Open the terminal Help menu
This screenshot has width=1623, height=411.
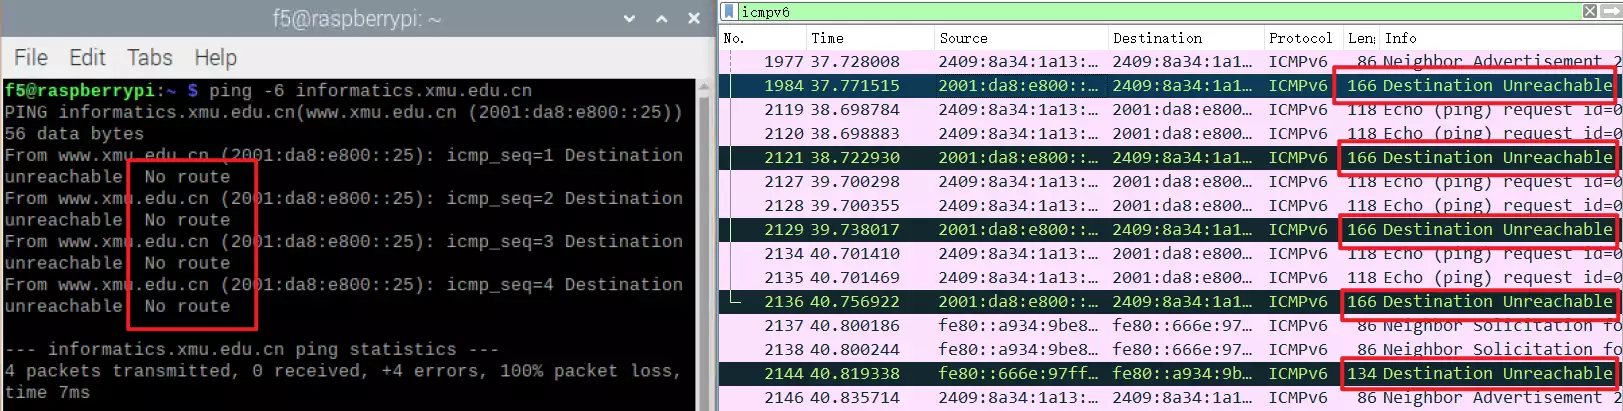[x=215, y=58]
